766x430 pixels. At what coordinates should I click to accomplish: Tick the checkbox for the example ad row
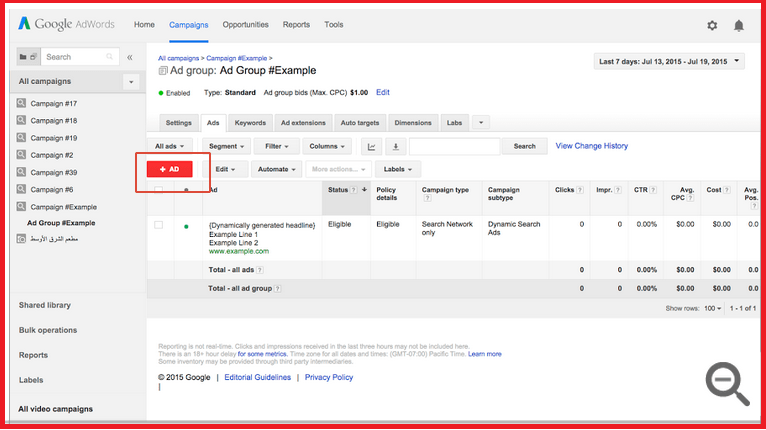coord(159,225)
